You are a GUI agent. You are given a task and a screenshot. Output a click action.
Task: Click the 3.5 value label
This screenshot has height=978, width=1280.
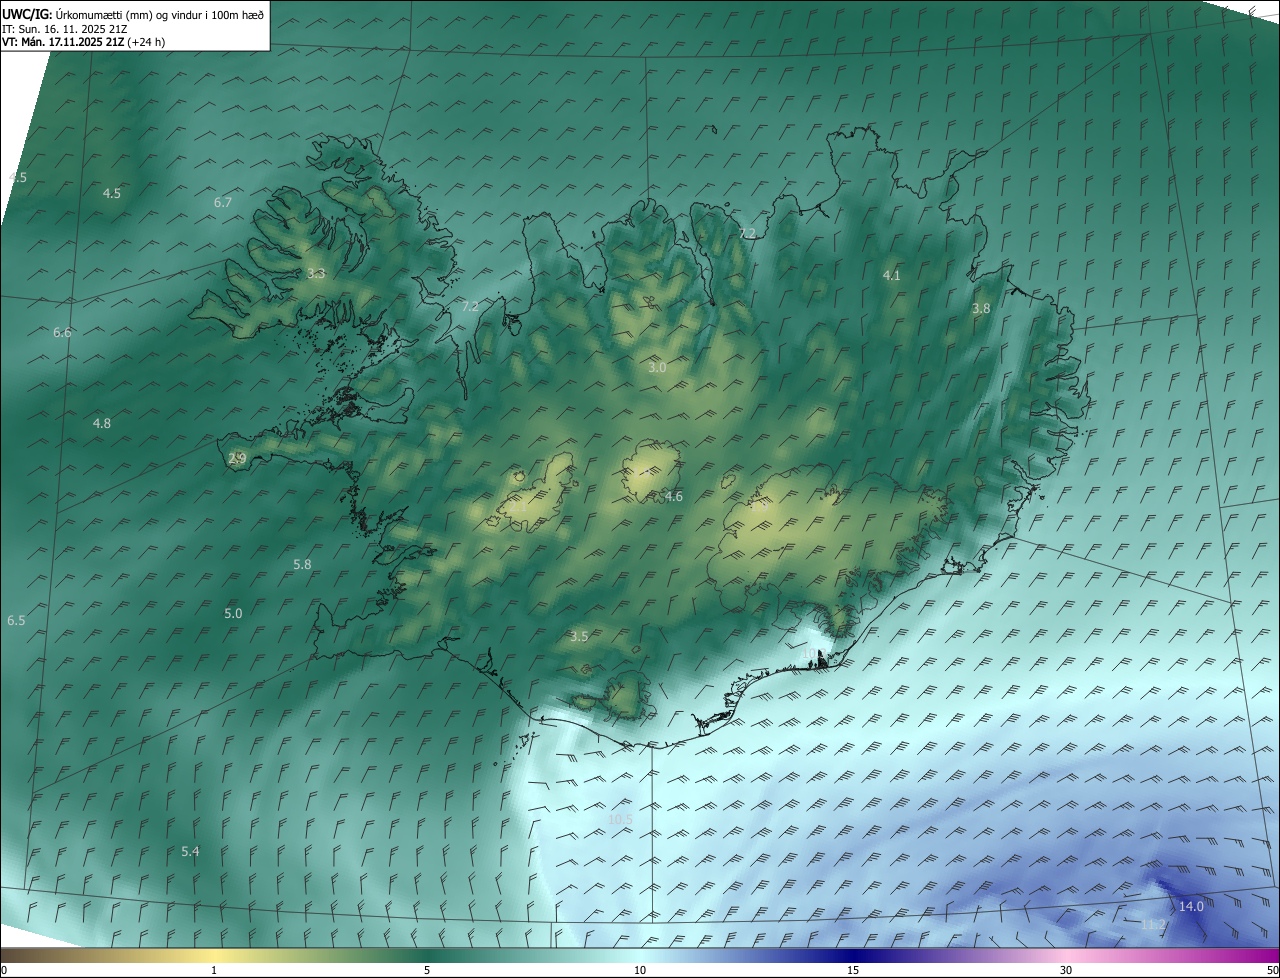[x=579, y=636]
